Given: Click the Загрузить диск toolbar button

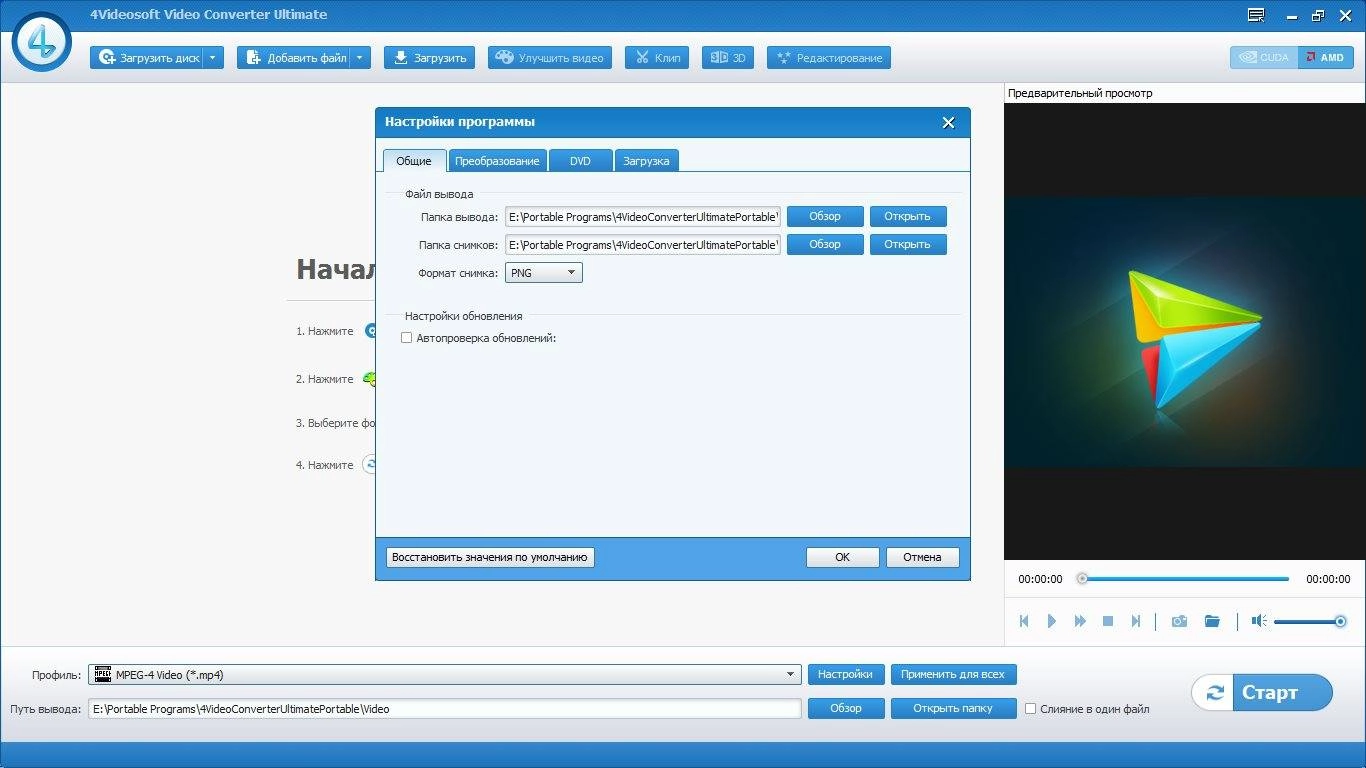Looking at the screenshot, I should tap(147, 58).
